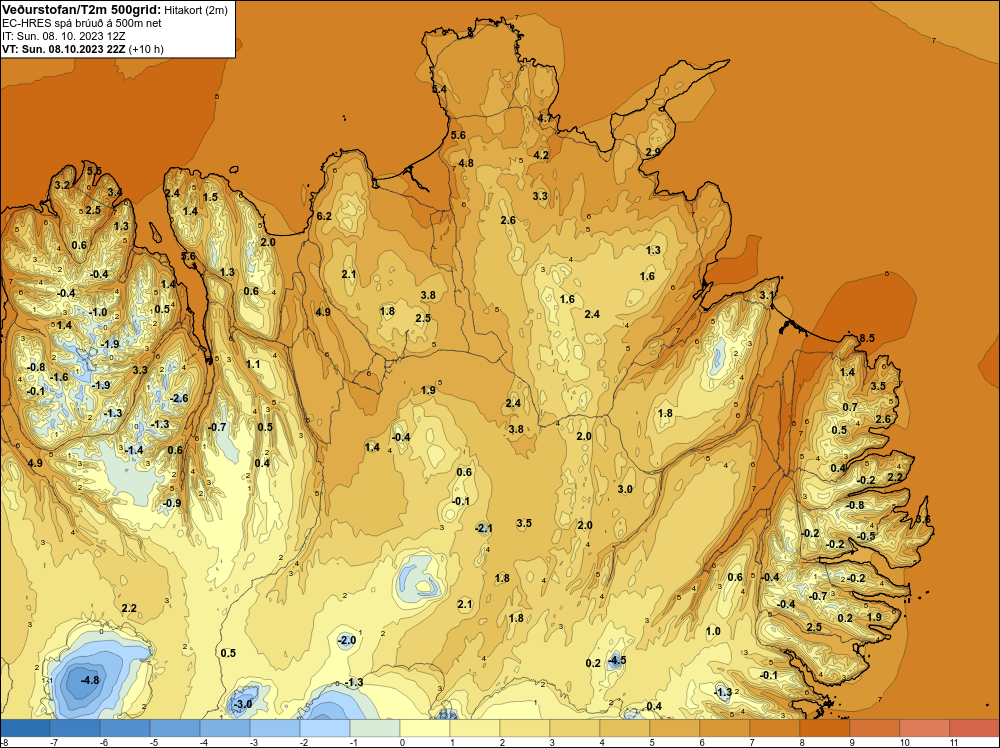Image resolution: width=1000 pixels, height=748 pixels.
Task: Pick the legend swatch between -5 and -4
Action: coord(175,728)
